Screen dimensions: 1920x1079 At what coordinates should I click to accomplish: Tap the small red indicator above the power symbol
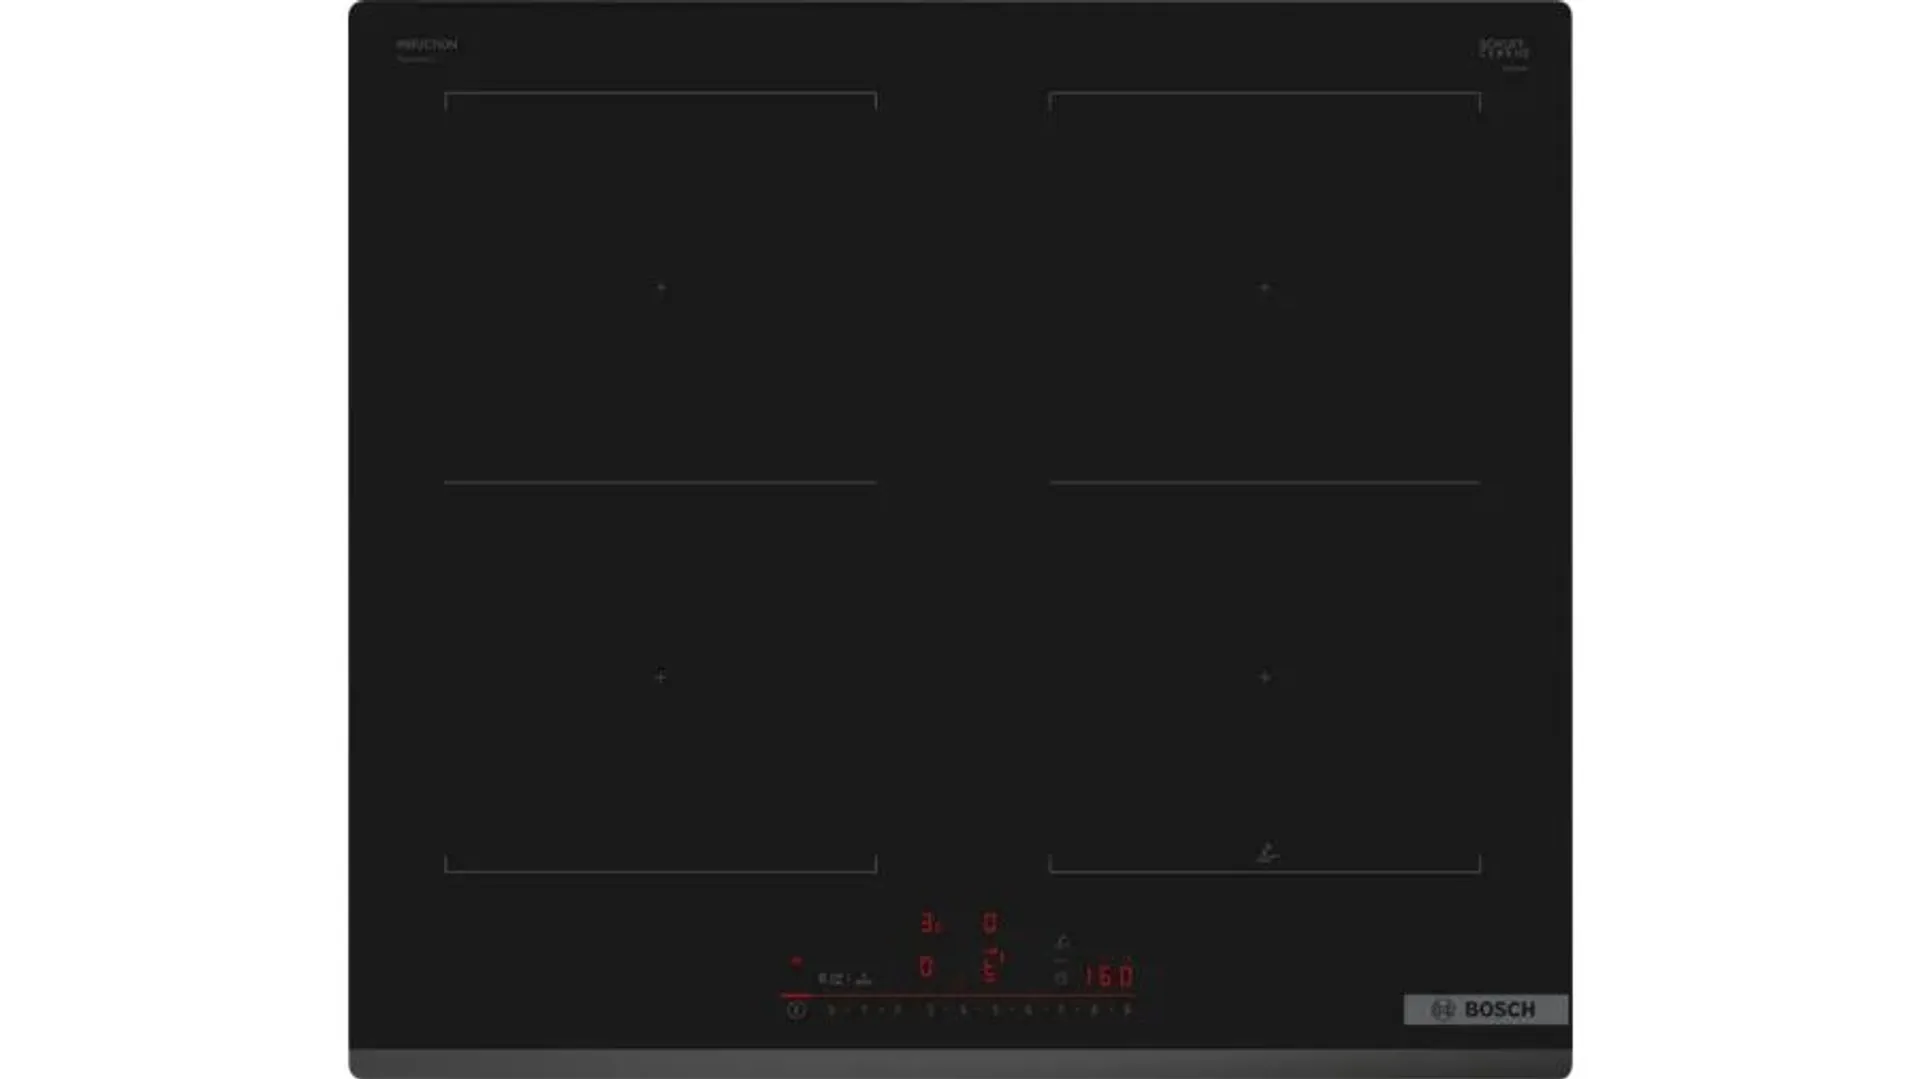pos(796,962)
